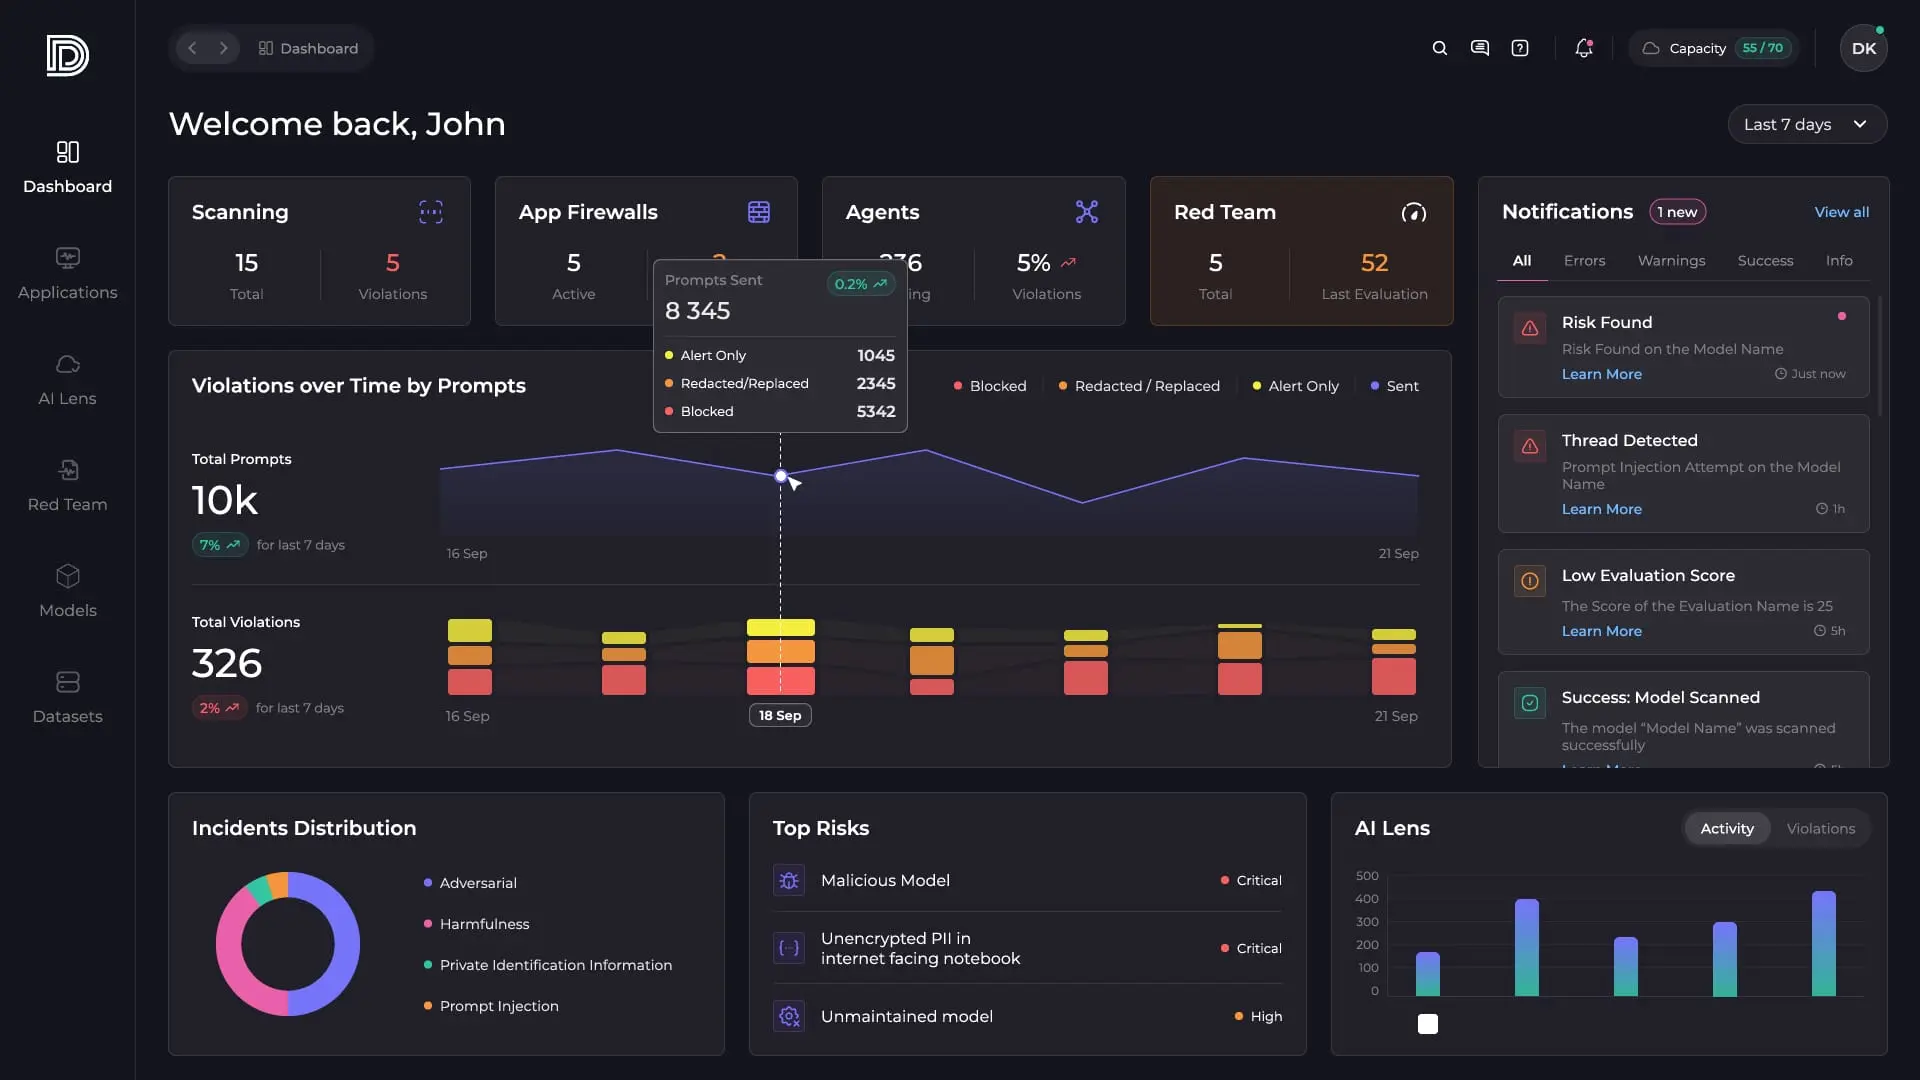Open the chat messages icon

[1479, 48]
